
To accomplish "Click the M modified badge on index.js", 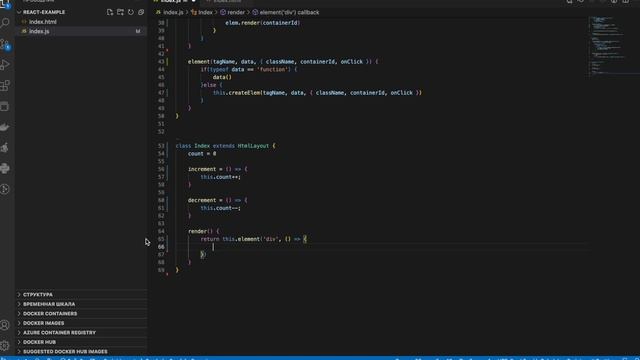I will 138,31.
